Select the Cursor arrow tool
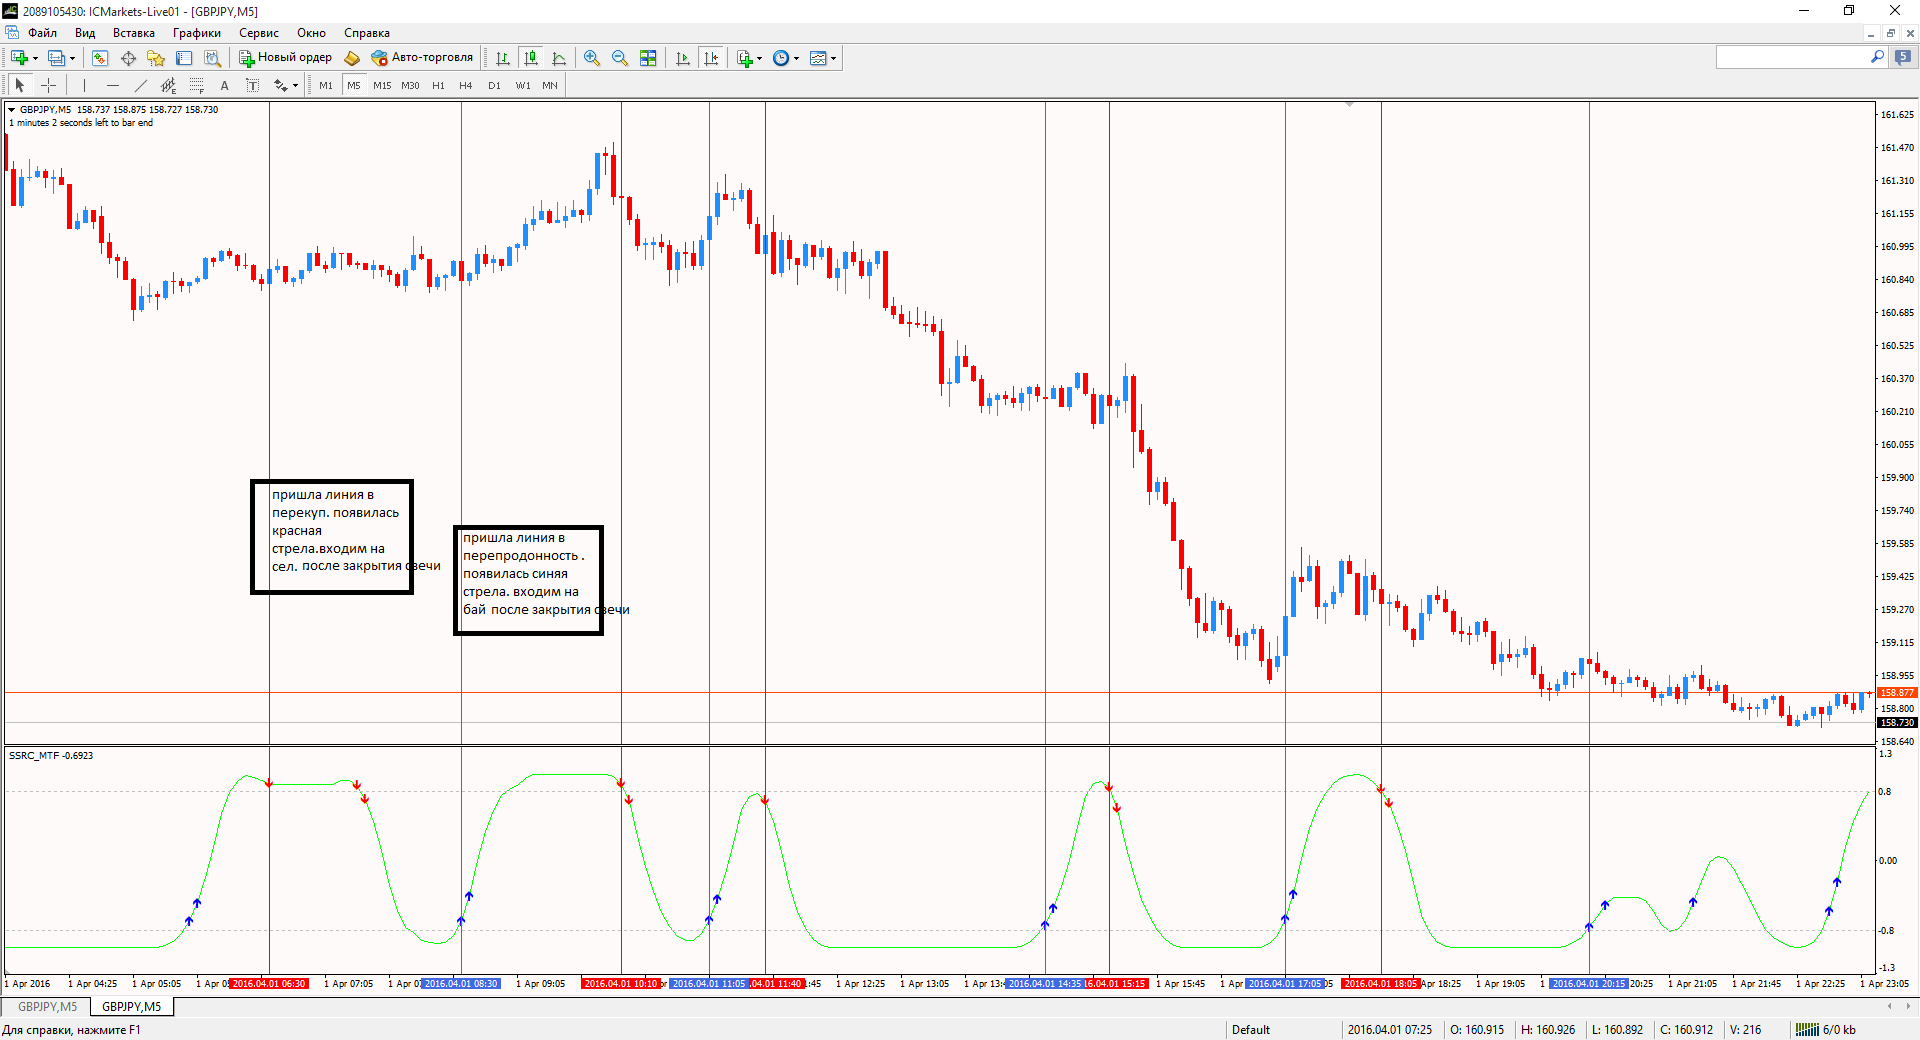The image size is (1920, 1040). (x=20, y=85)
